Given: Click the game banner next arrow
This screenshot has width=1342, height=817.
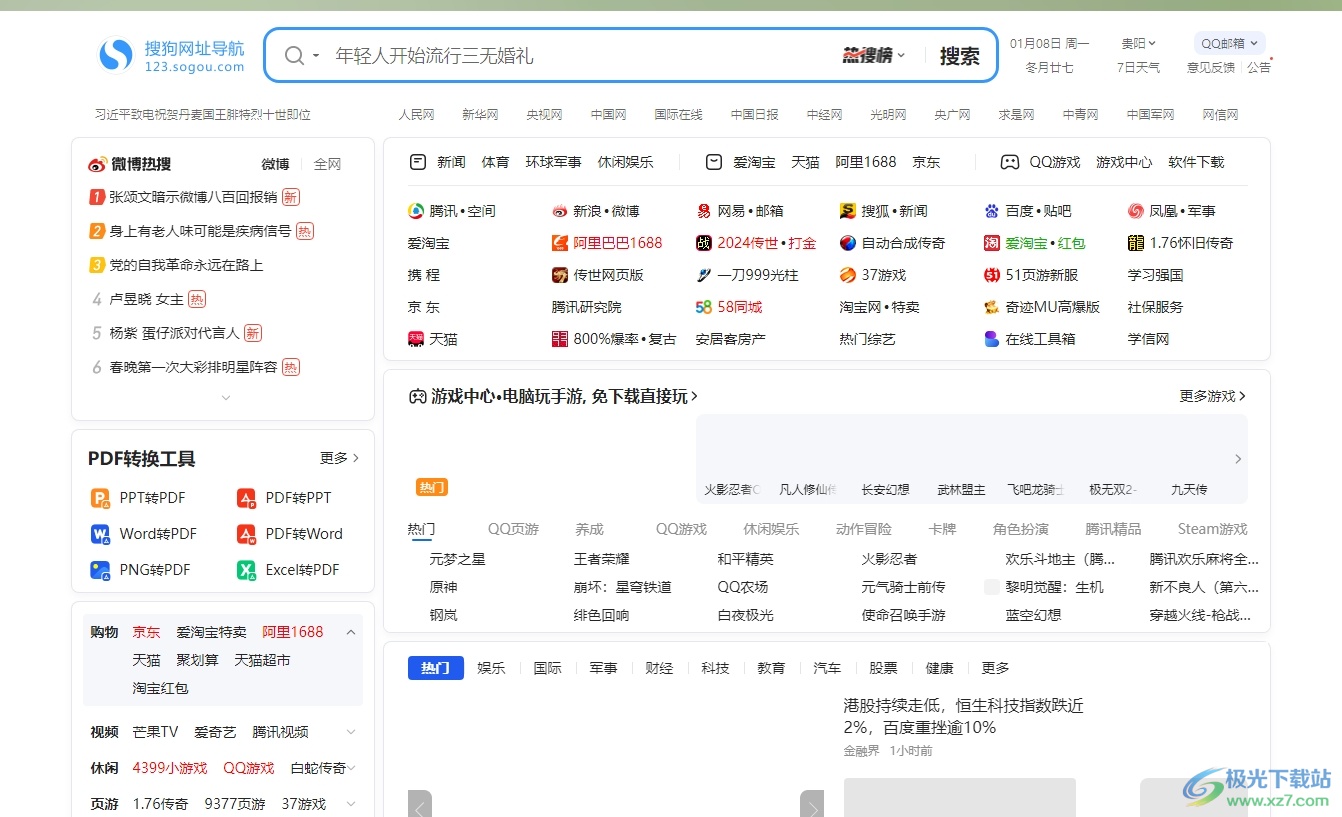Looking at the screenshot, I should tap(1238, 459).
